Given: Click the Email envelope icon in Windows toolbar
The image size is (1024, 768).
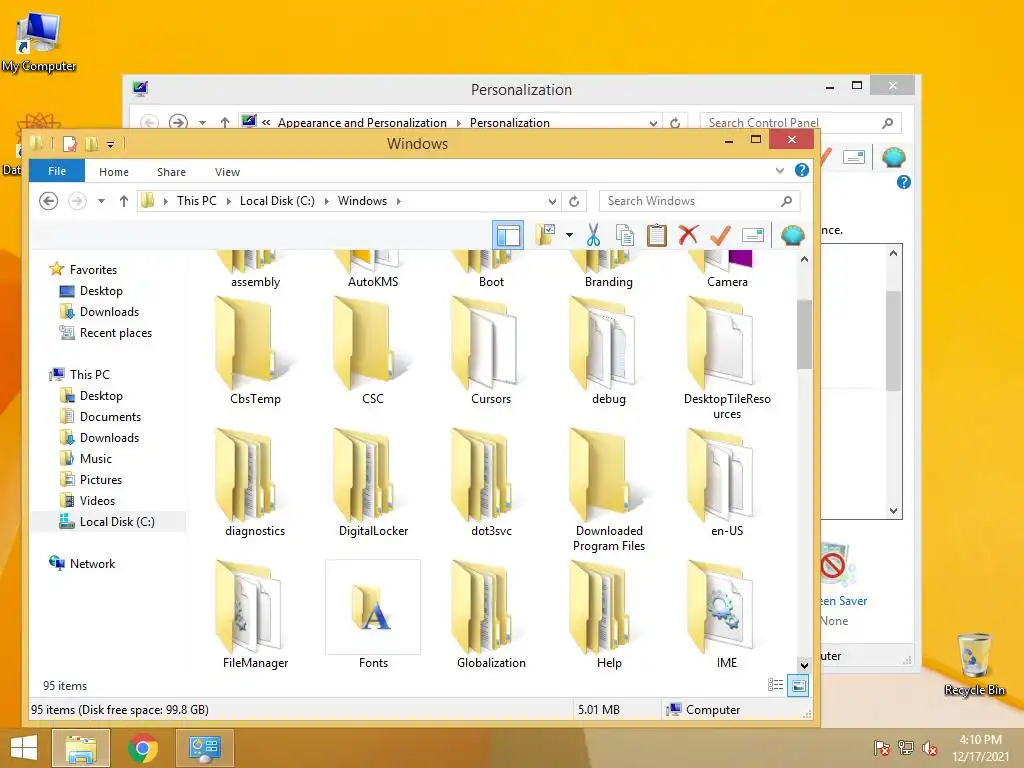Looking at the screenshot, I should (x=752, y=234).
